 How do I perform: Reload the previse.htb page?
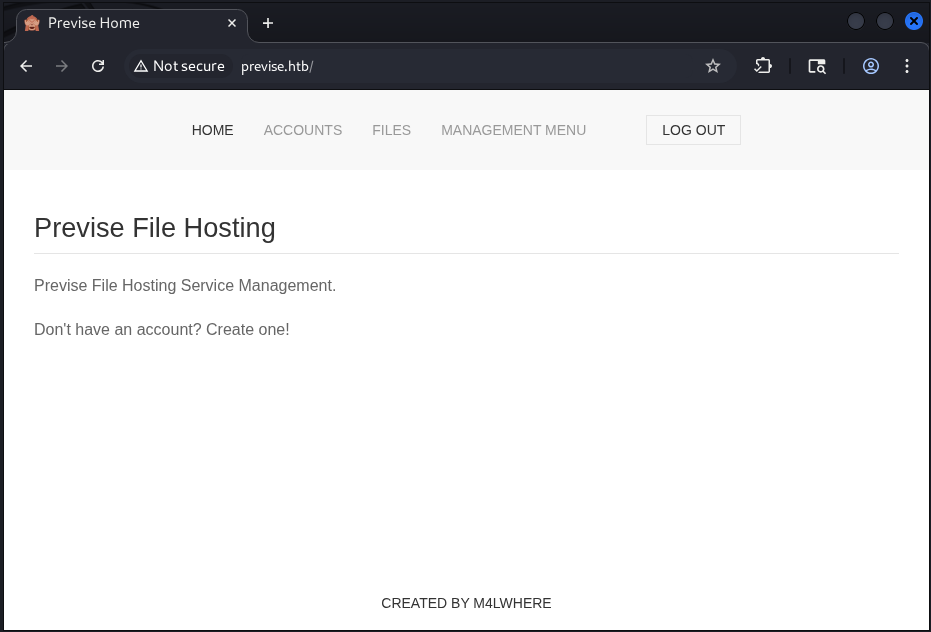click(98, 66)
